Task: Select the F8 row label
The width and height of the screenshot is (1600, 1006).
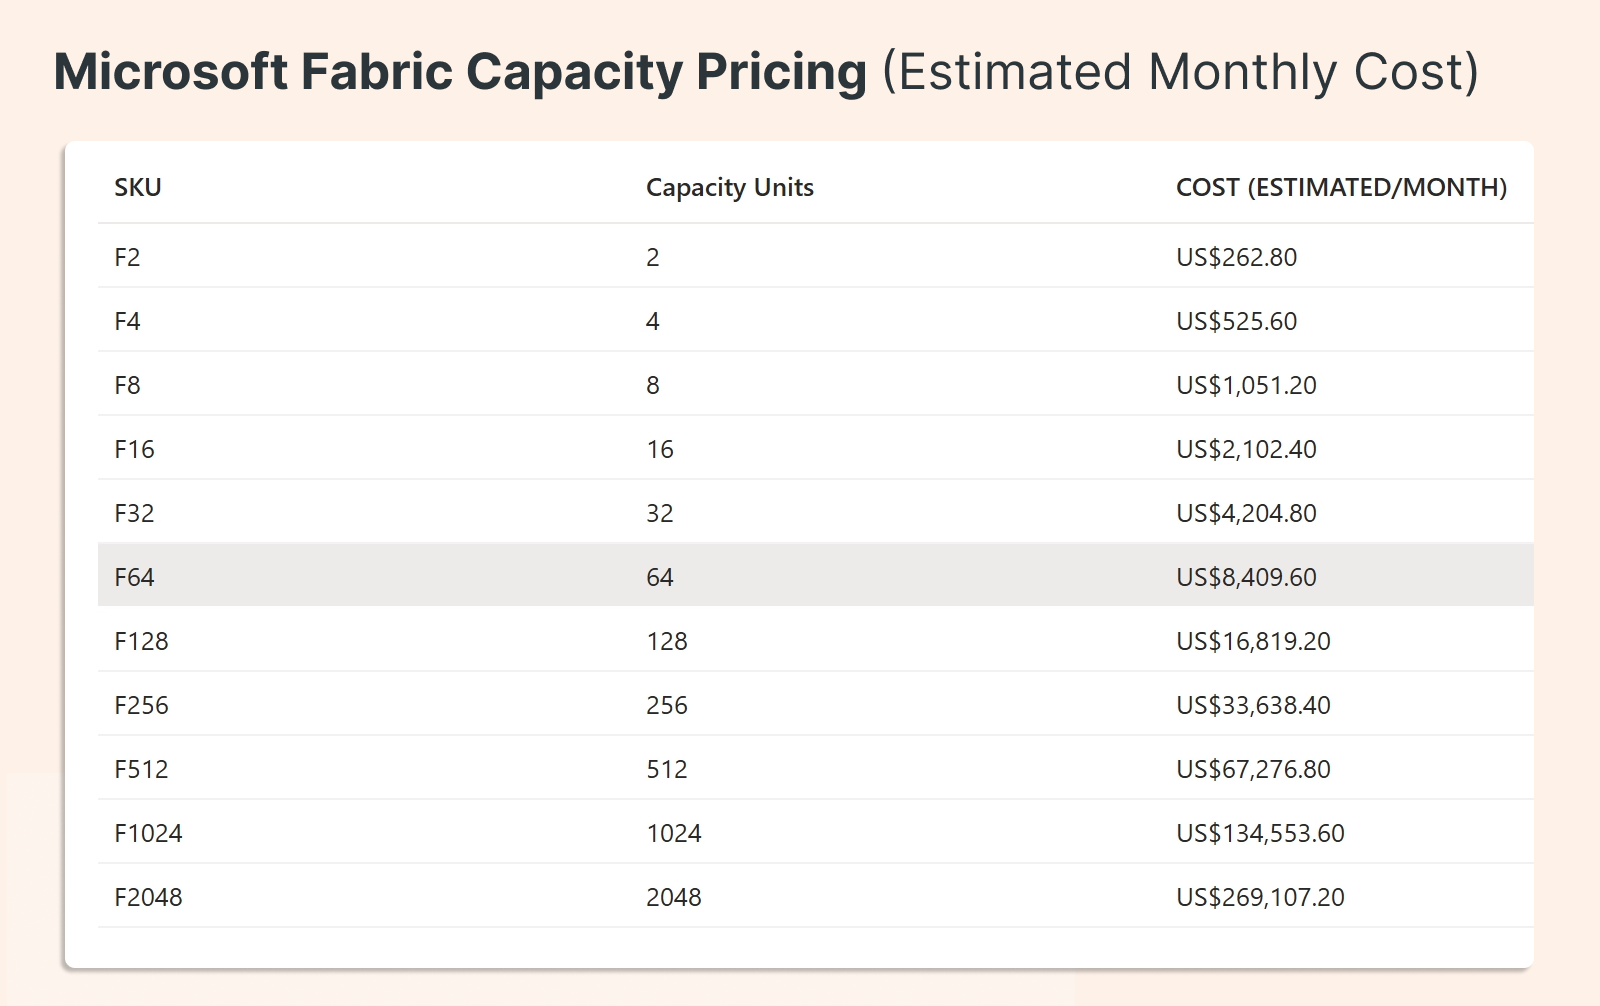Action: (x=127, y=386)
